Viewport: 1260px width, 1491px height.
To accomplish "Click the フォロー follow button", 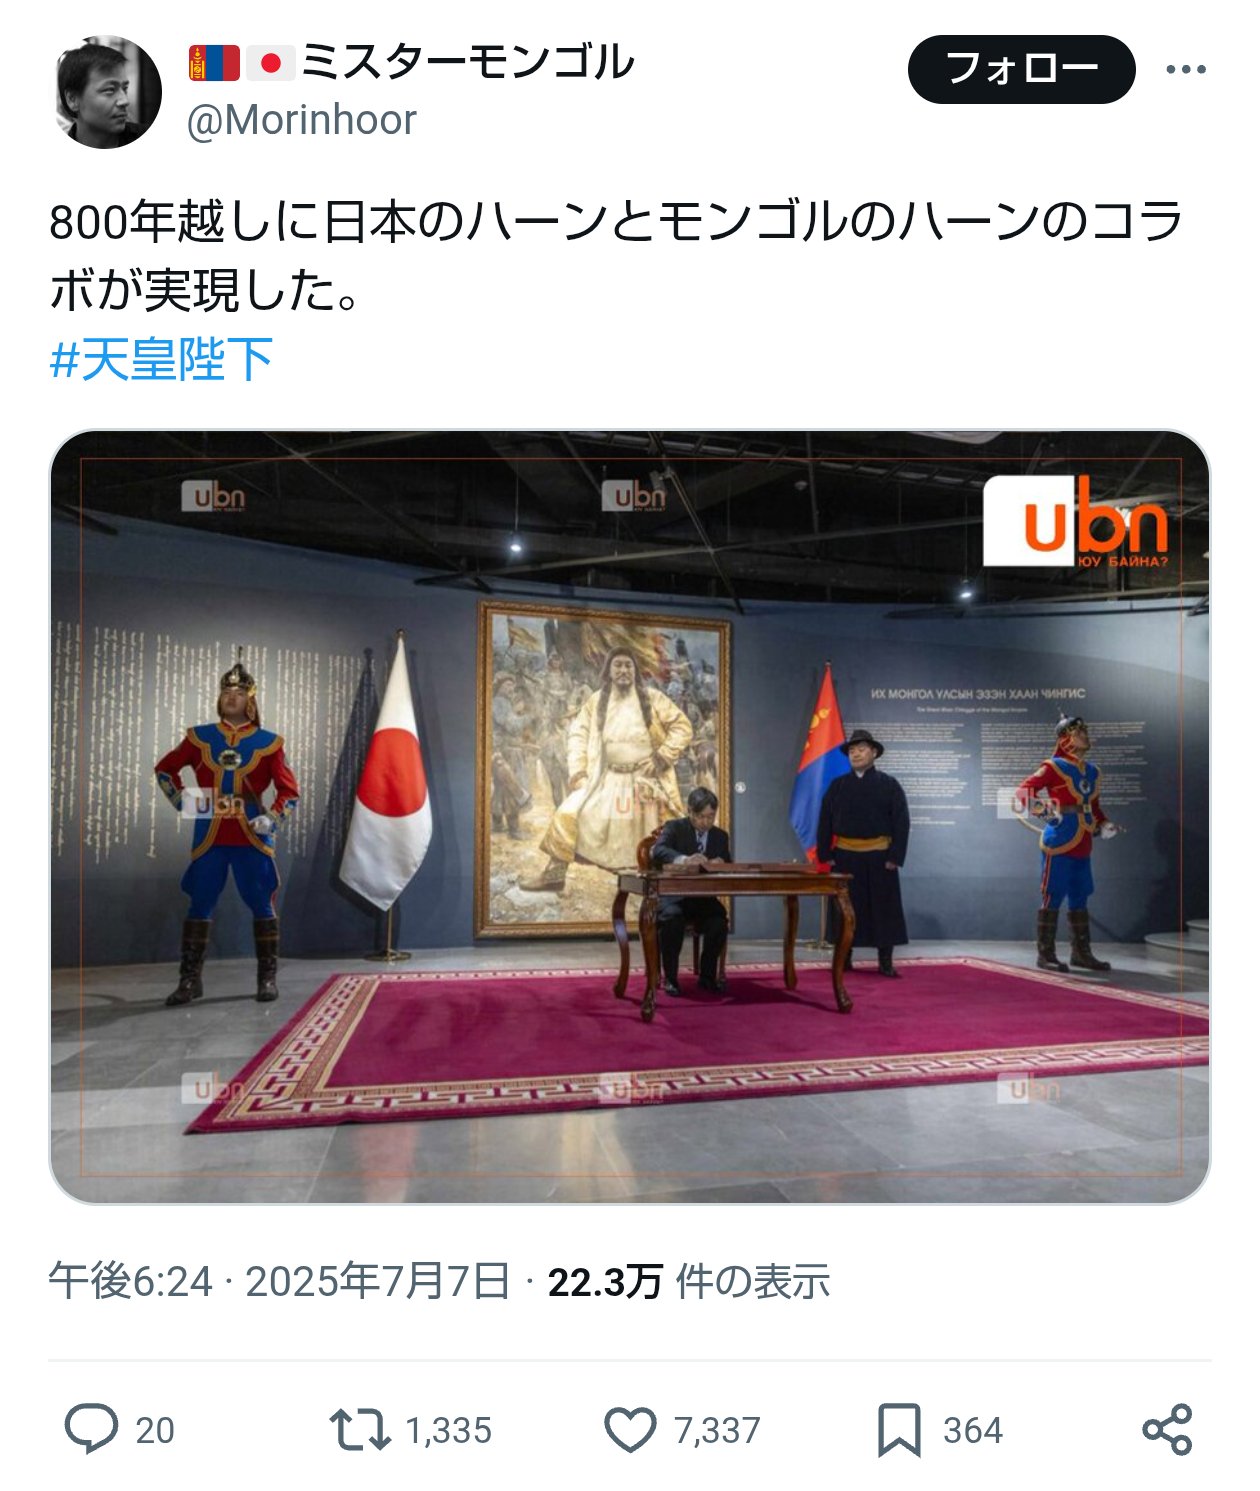I will (x=1021, y=69).
